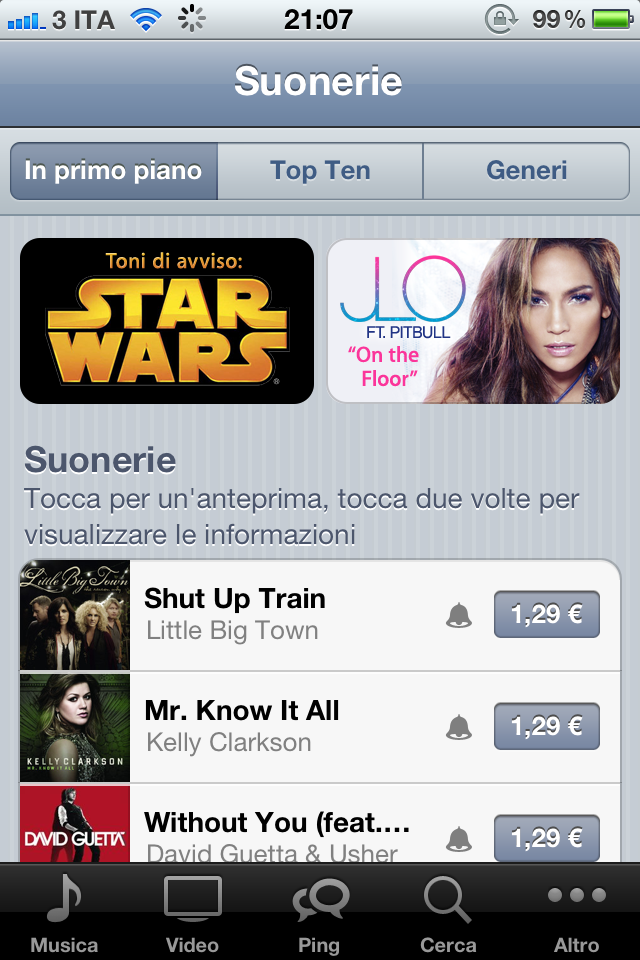Buy Shut Up Train for 1,29 €
The image size is (640, 960).
[x=546, y=614]
